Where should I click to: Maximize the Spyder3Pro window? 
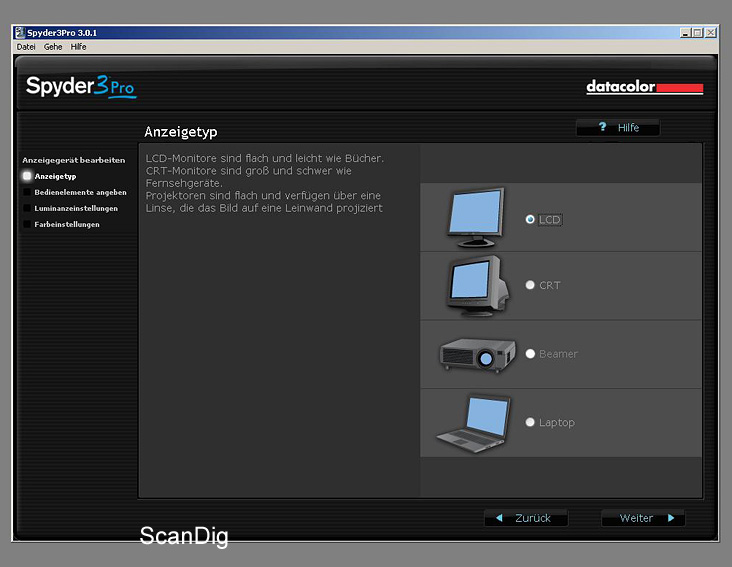(x=697, y=33)
